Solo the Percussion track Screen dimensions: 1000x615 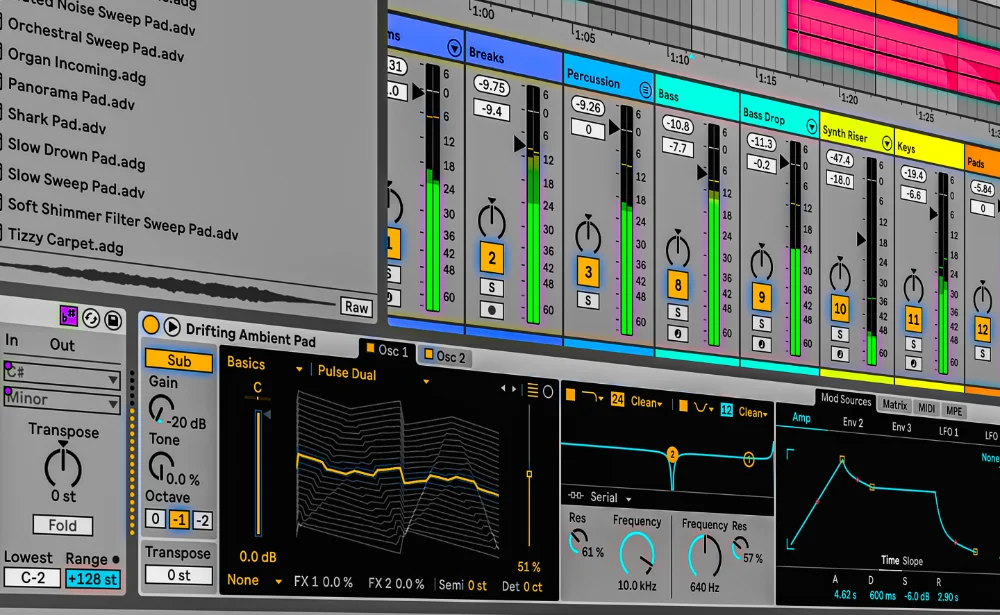(x=588, y=301)
